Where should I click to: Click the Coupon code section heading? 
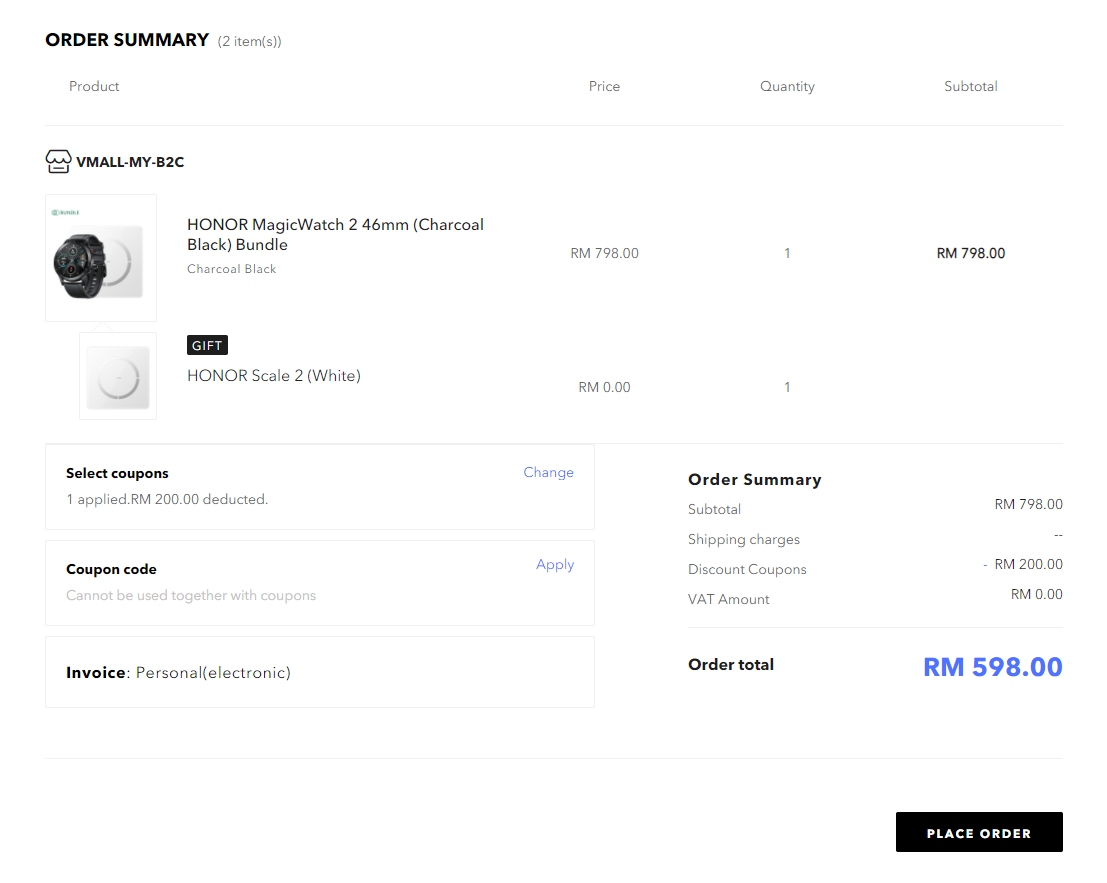pyautogui.click(x=111, y=569)
